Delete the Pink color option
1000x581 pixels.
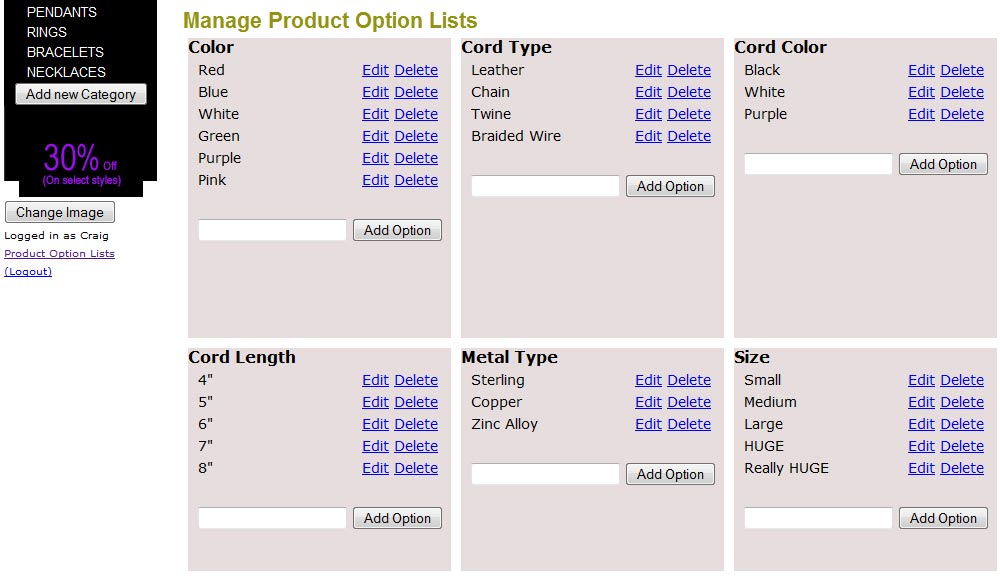pos(416,180)
